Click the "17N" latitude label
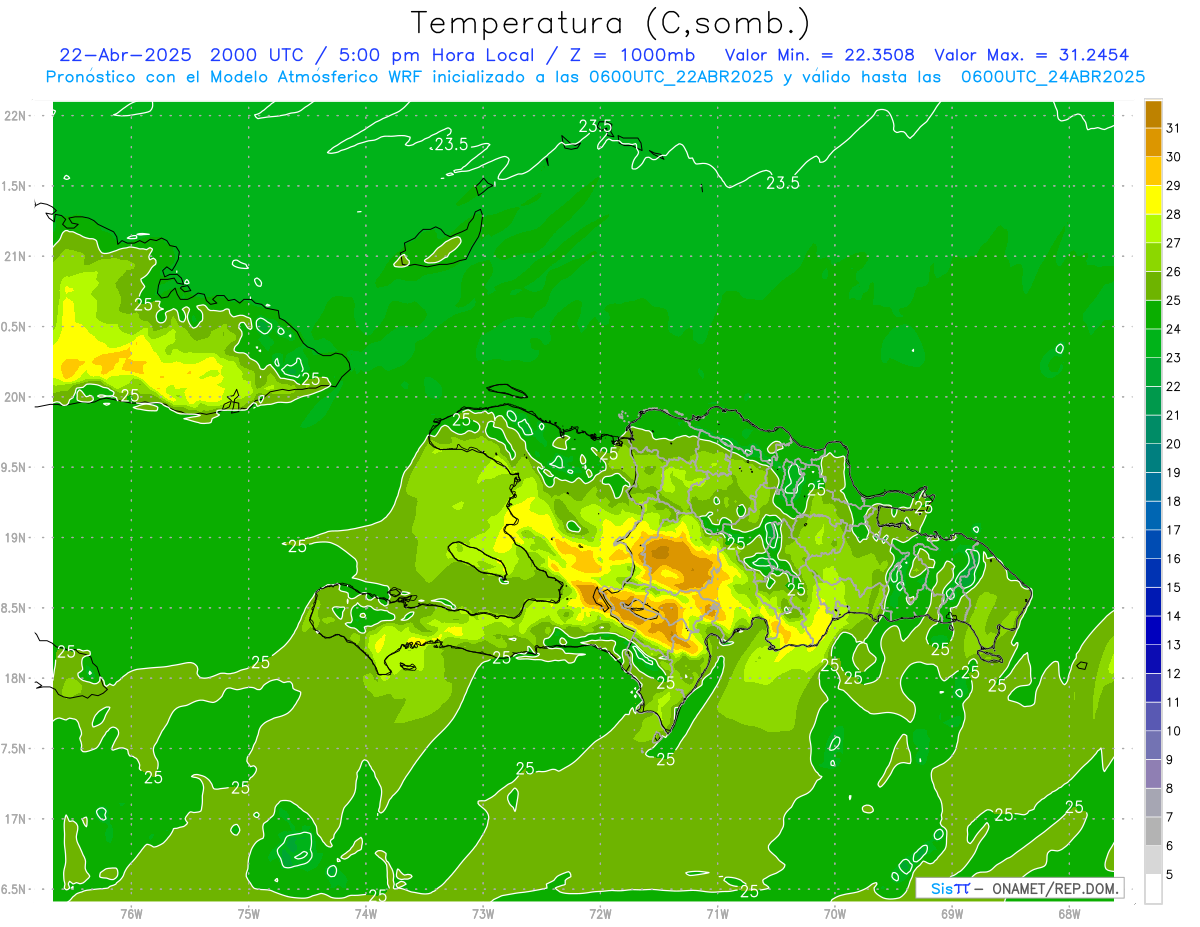 pyautogui.click(x=14, y=819)
